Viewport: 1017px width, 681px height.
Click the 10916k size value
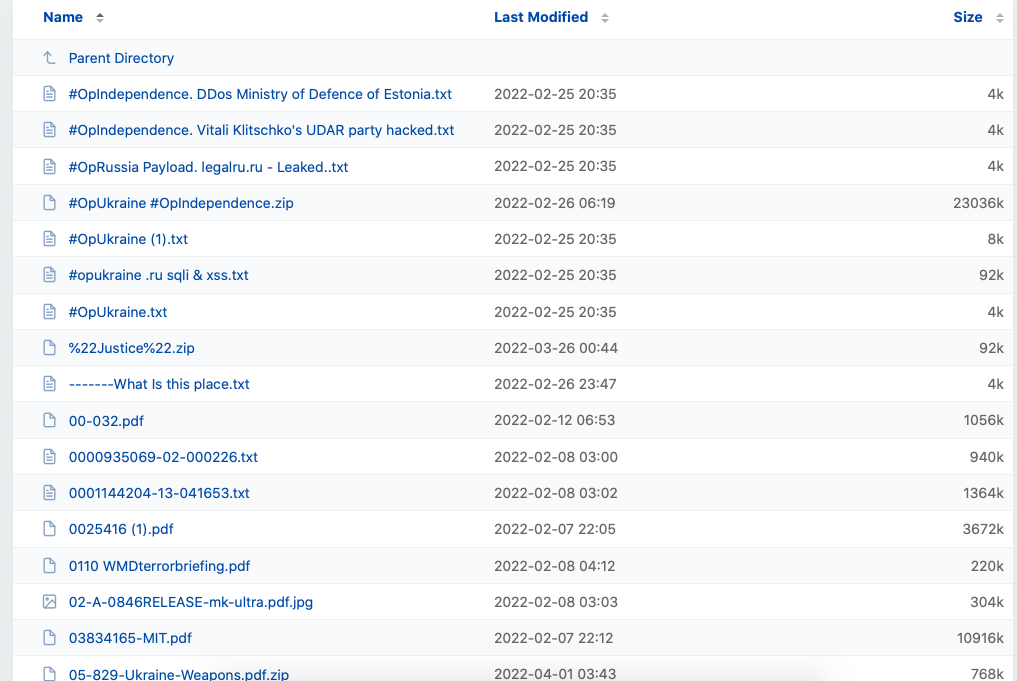980,638
